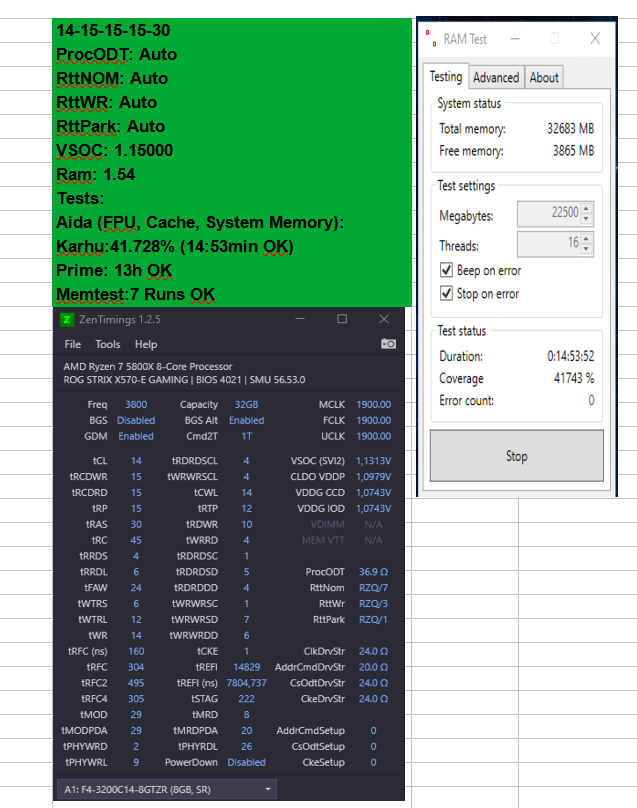Click the ProcODT value 36.9 Ω

tap(374, 572)
